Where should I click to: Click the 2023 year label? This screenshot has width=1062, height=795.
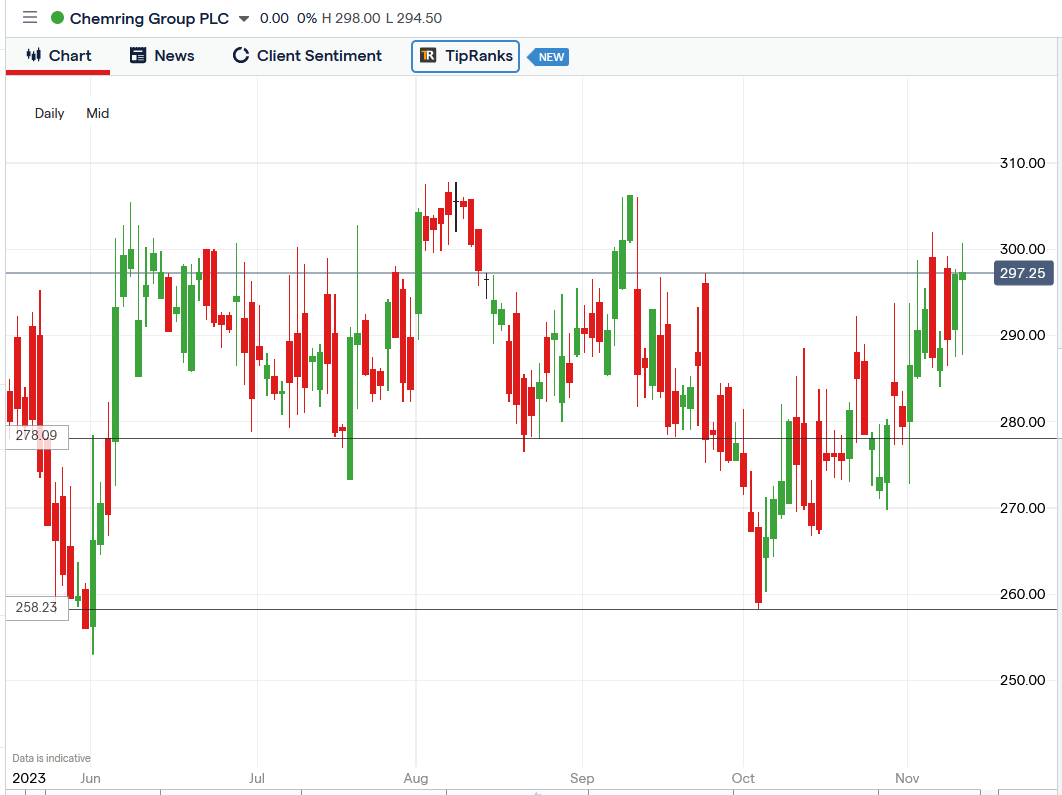click(29, 778)
